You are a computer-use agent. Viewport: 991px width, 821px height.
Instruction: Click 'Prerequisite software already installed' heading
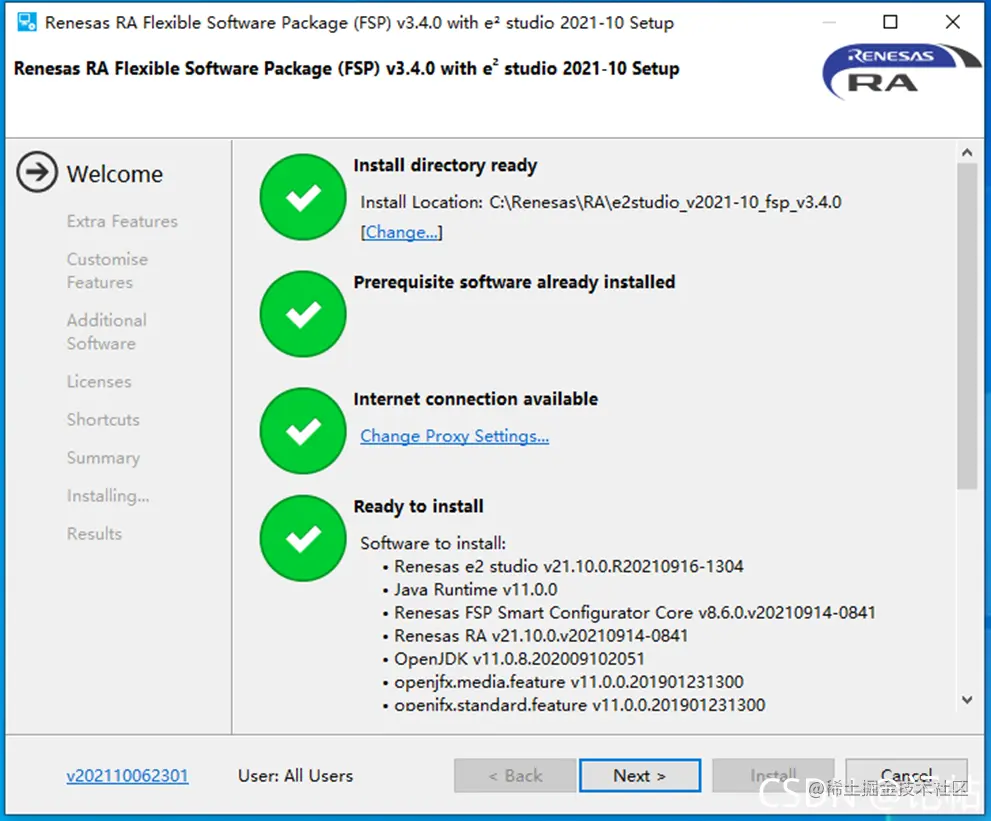click(x=514, y=282)
